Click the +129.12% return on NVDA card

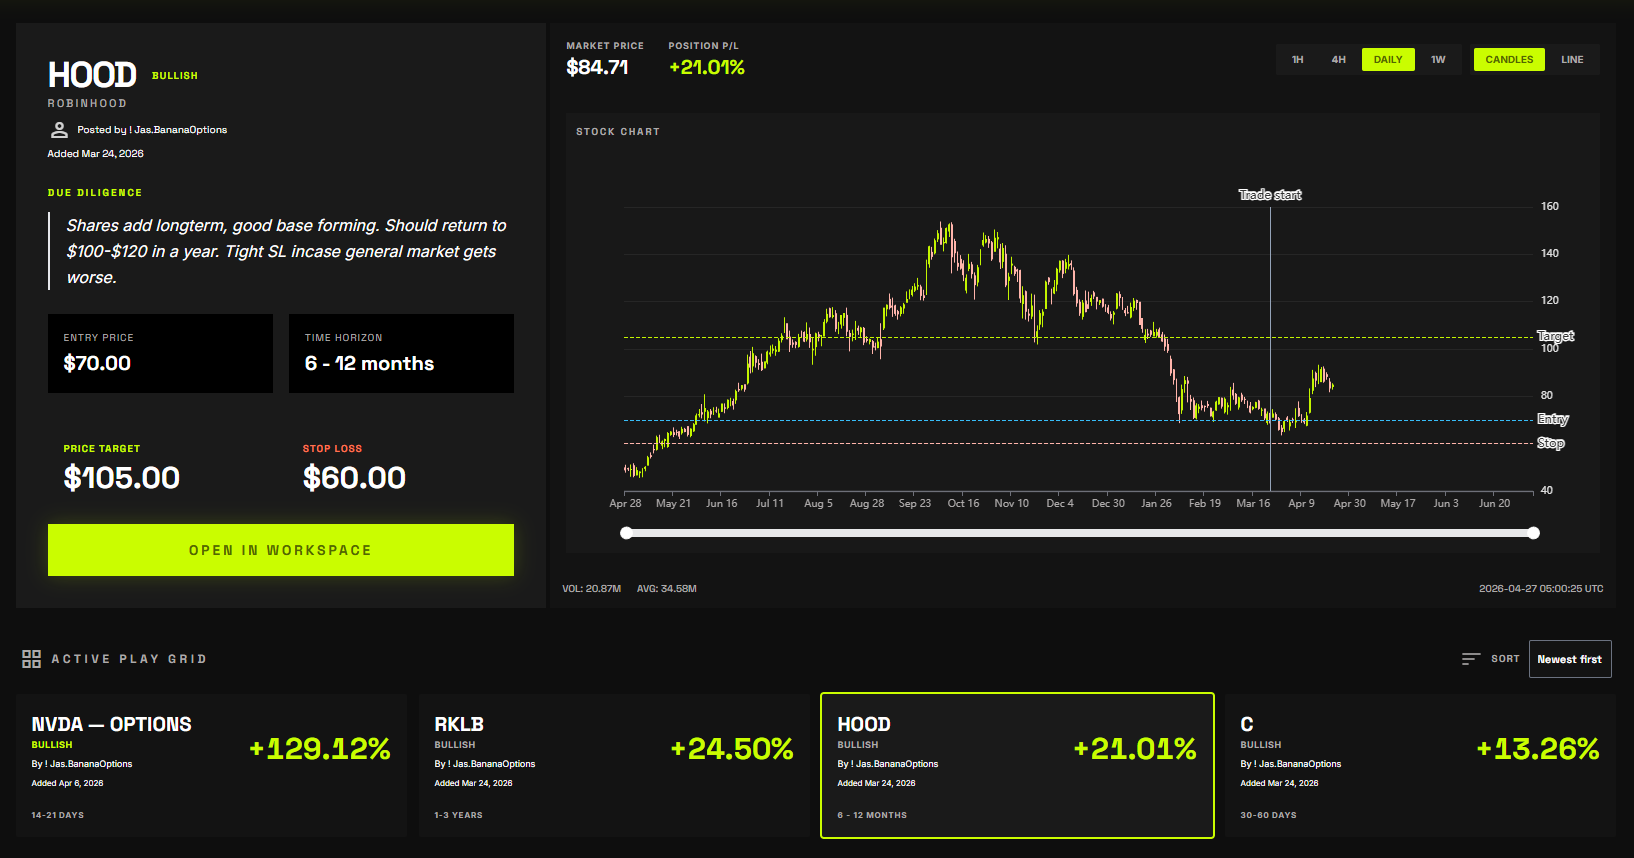click(320, 749)
